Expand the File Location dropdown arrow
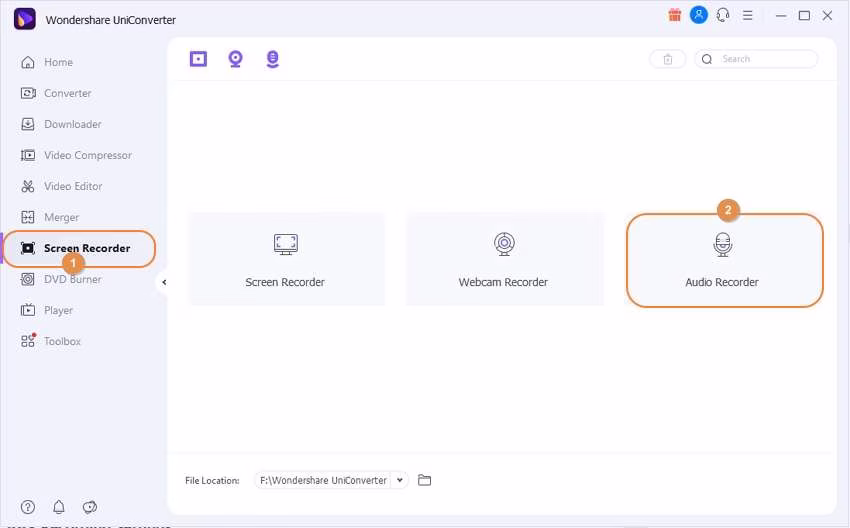The image size is (850, 528). pyautogui.click(x=400, y=480)
